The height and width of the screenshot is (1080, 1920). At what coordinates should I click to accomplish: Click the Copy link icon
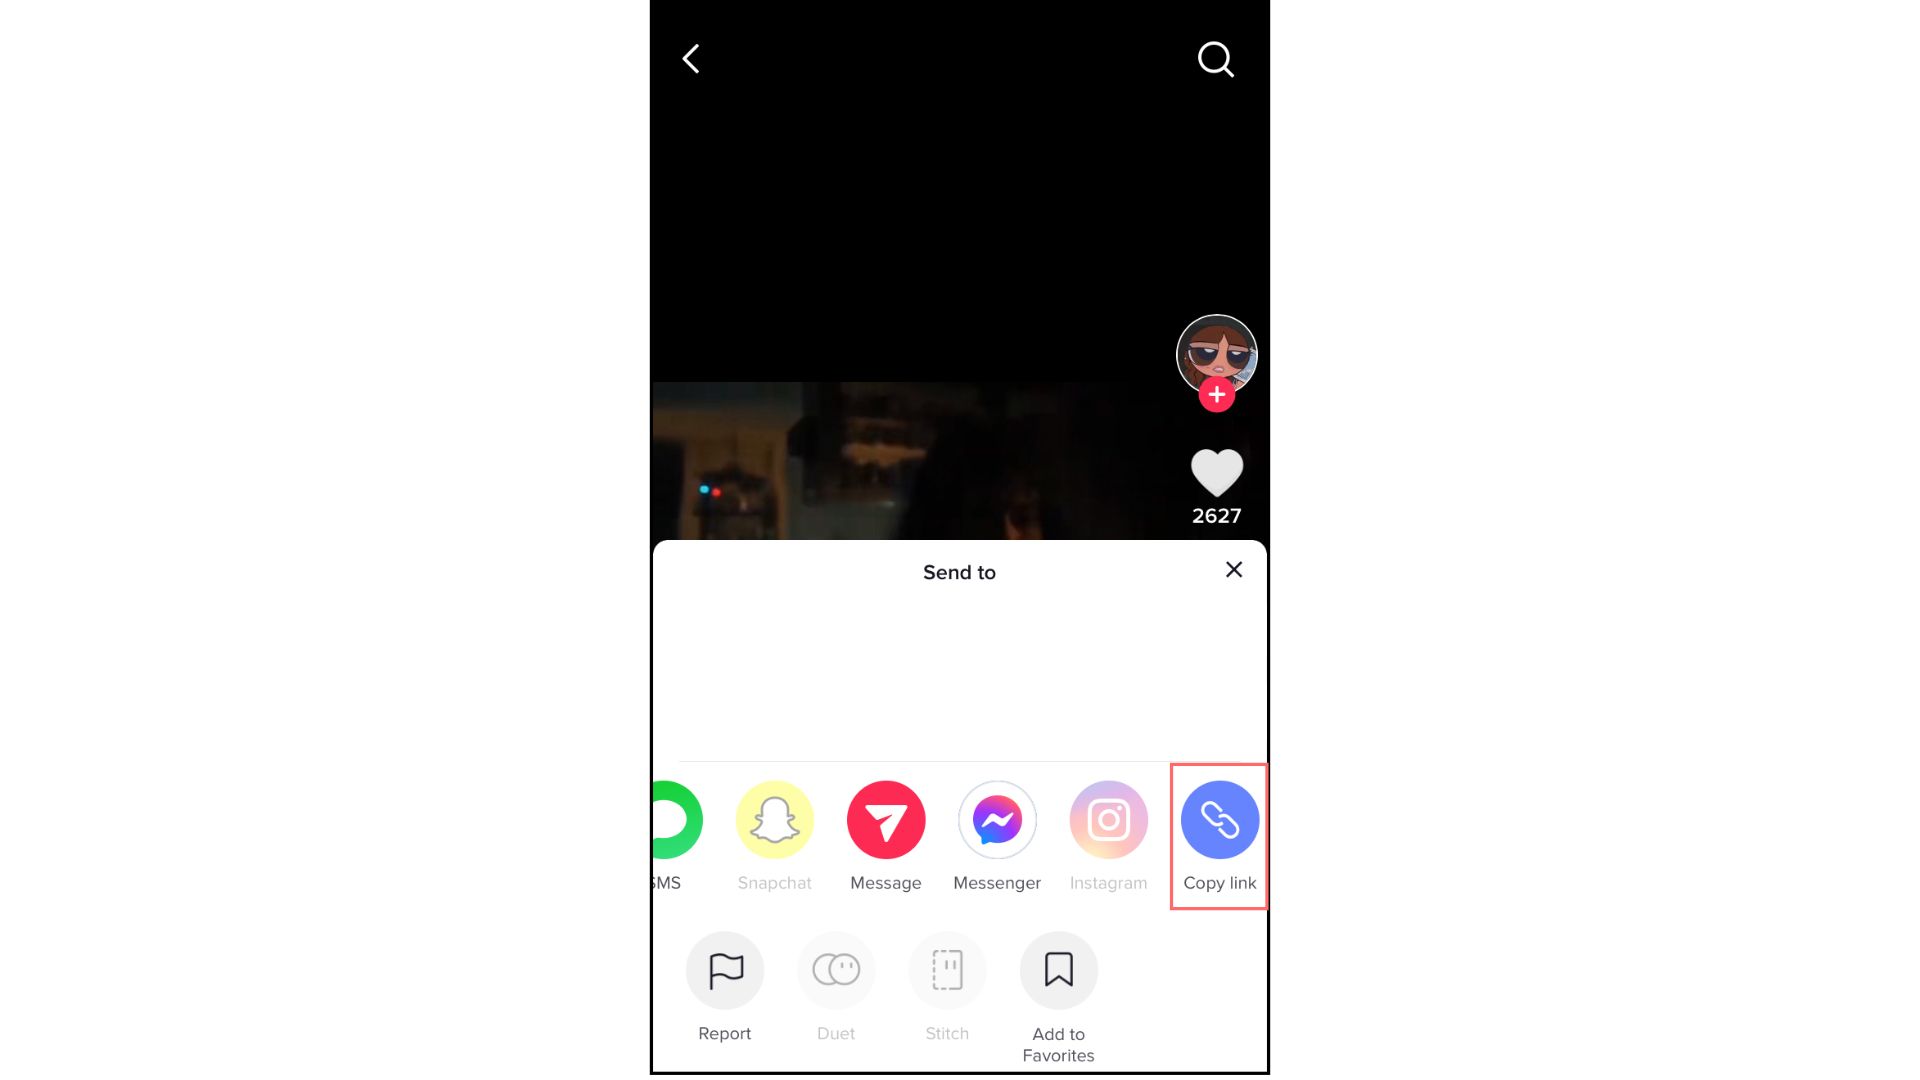(x=1218, y=819)
